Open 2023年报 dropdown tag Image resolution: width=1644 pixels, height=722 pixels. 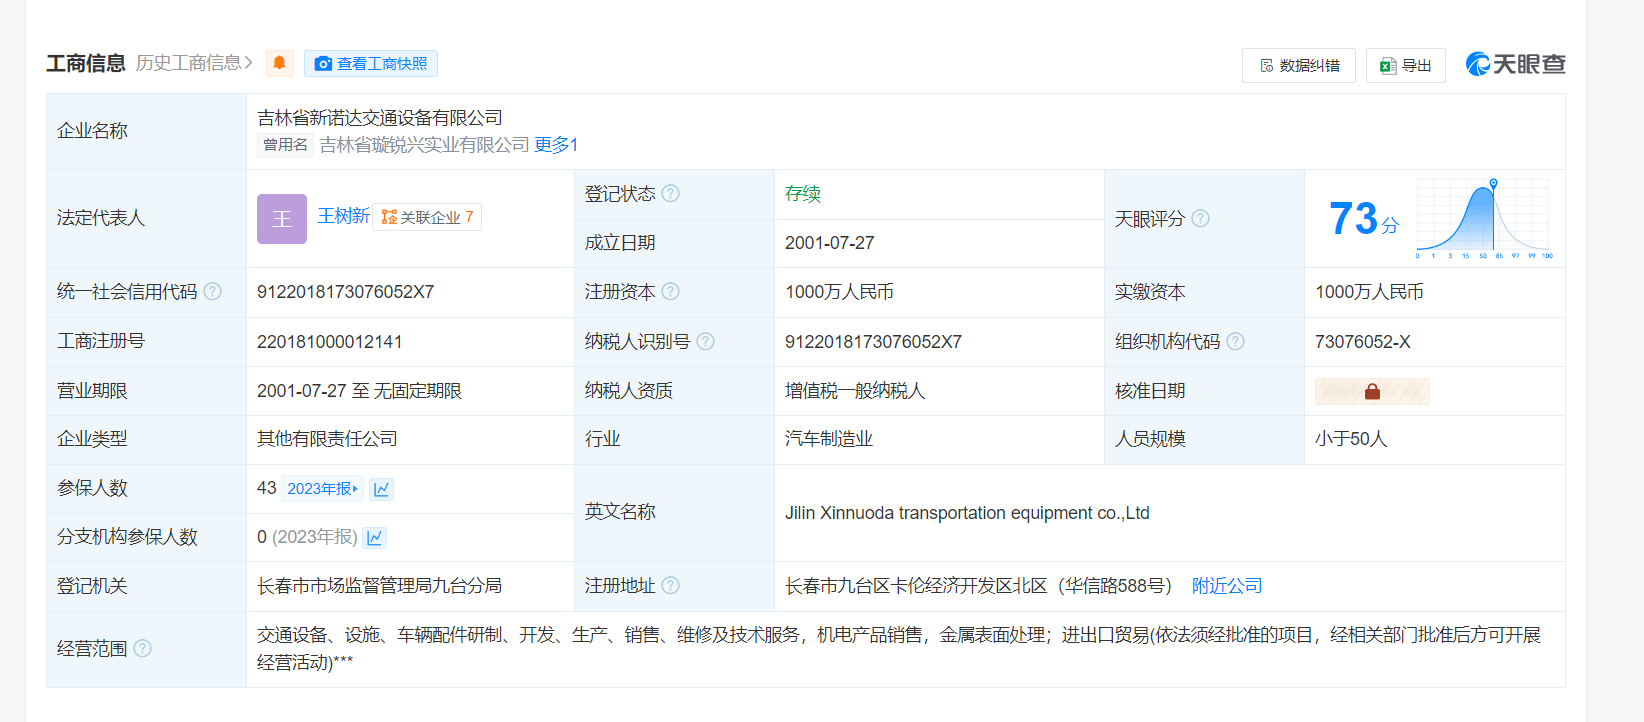pyautogui.click(x=322, y=488)
